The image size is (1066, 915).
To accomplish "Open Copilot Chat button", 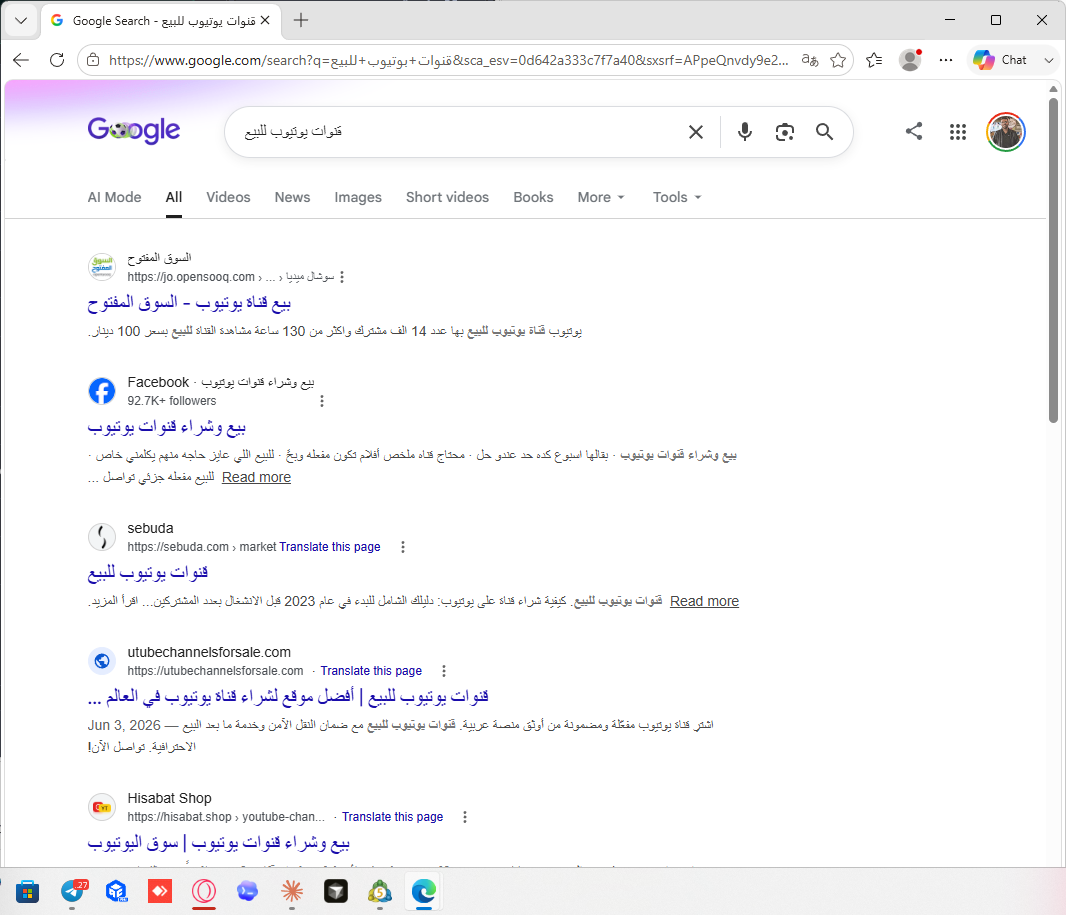I will 999,60.
